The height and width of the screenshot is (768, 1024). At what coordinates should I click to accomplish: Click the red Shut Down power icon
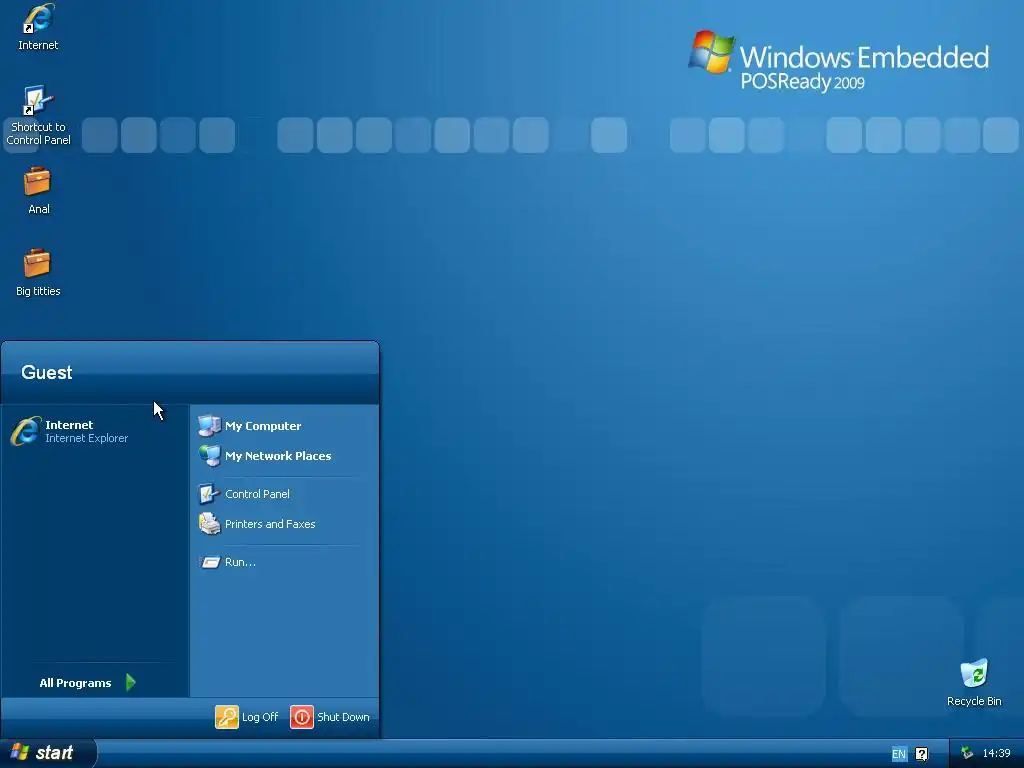click(x=302, y=717)
